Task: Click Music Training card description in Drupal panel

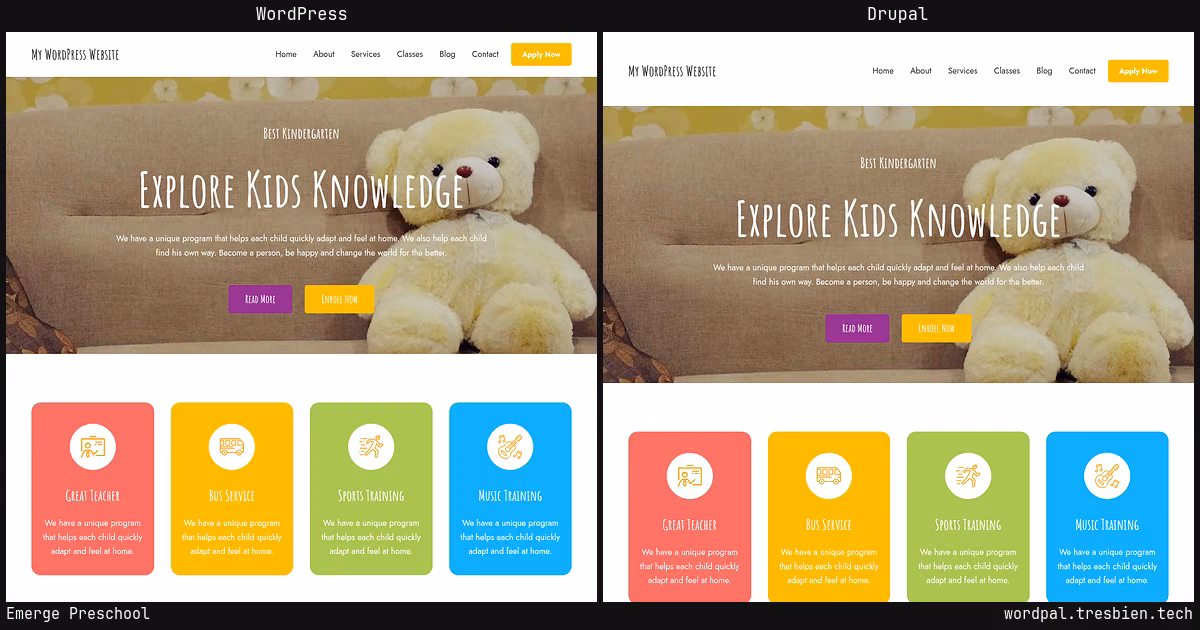Action: [1107, 566]
